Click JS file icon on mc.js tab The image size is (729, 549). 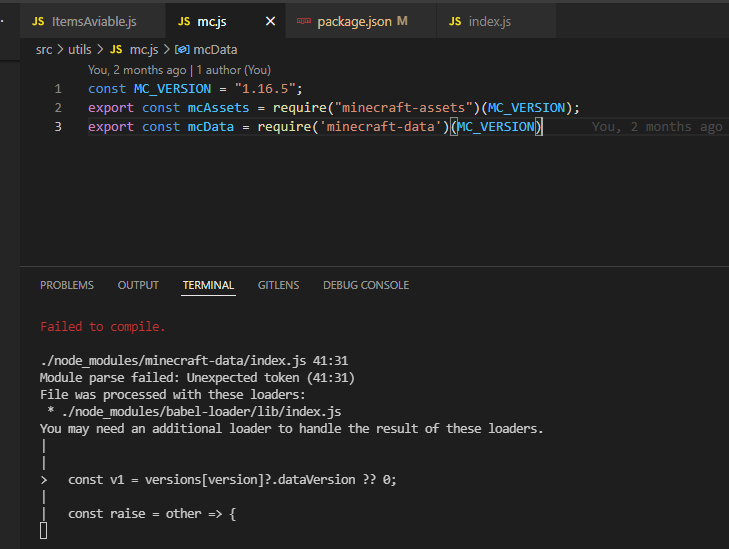coord(184,21)
